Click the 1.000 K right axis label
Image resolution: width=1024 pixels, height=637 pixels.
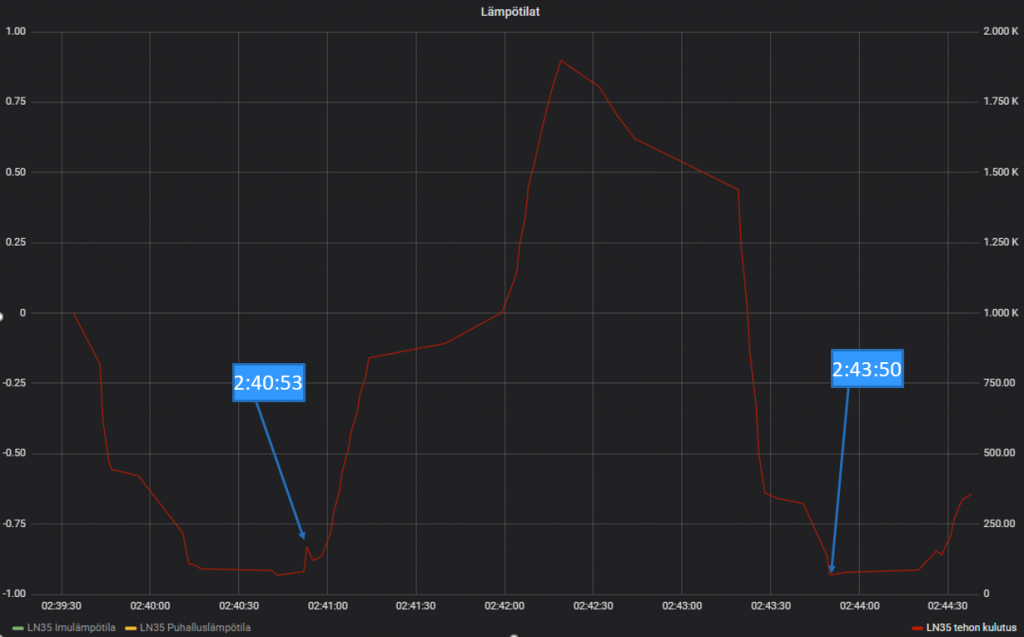pos(1000,313)
